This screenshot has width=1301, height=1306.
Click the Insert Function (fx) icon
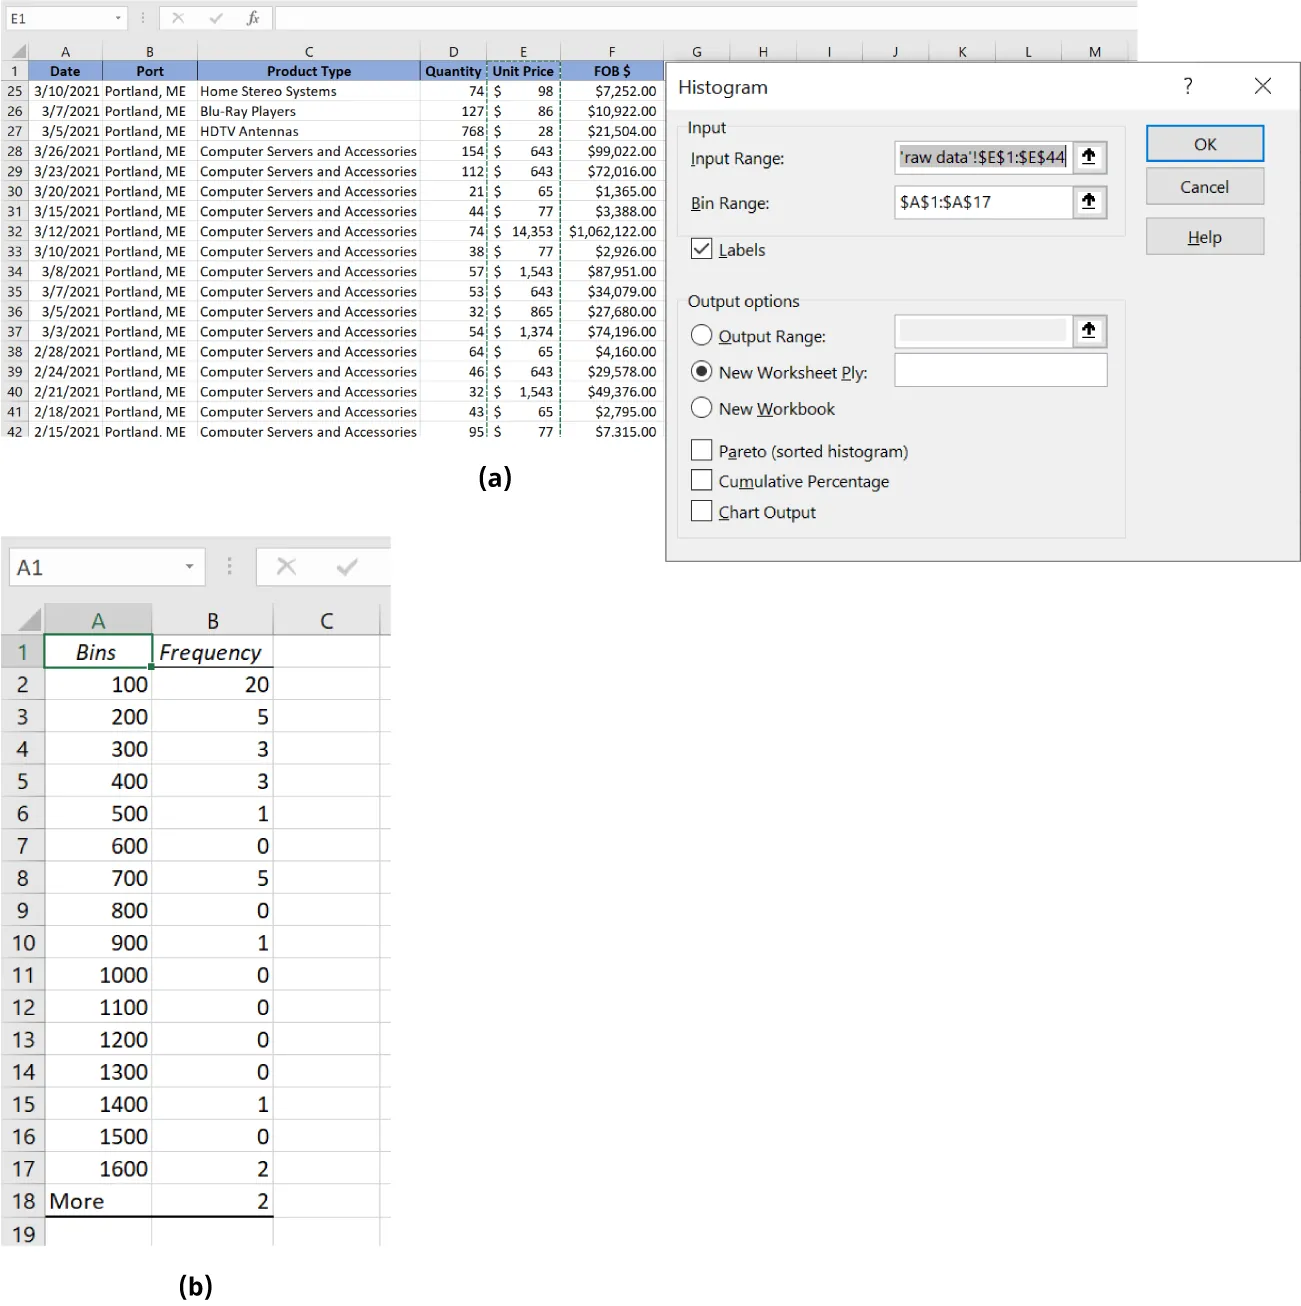tap(253, 17)
